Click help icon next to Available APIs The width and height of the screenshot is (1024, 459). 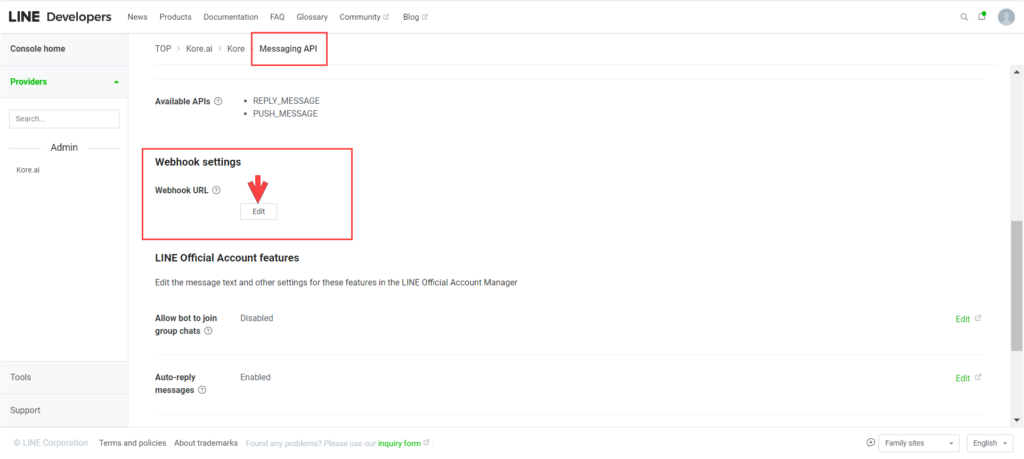point(218,101)
